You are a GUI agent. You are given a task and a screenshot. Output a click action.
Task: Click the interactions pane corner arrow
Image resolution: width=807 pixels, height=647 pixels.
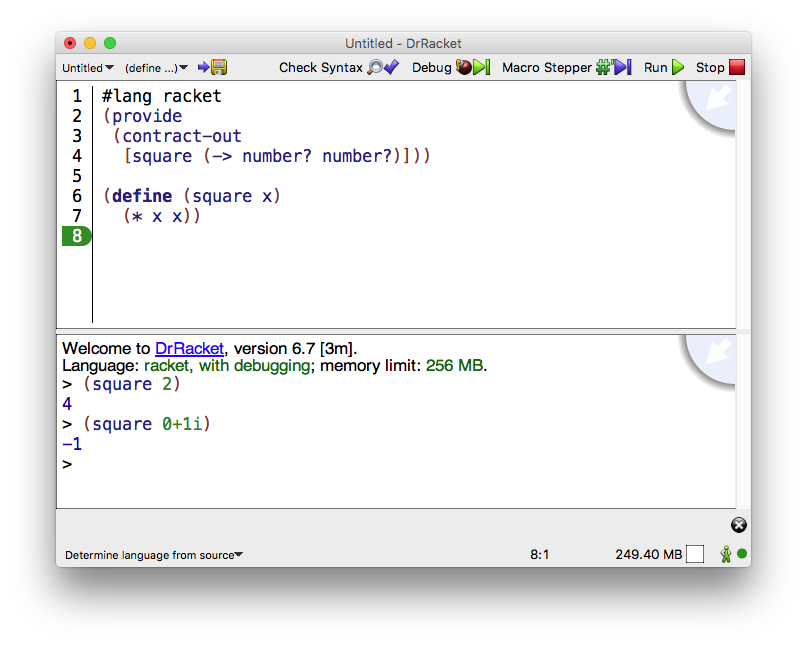tap(717, 352)
